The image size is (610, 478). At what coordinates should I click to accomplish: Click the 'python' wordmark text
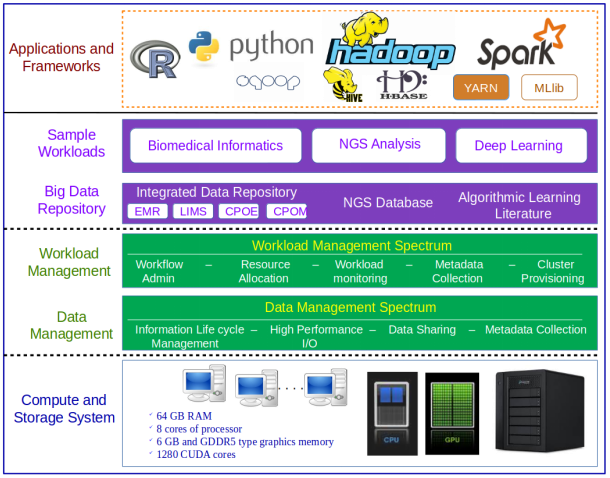click(272, 46)
